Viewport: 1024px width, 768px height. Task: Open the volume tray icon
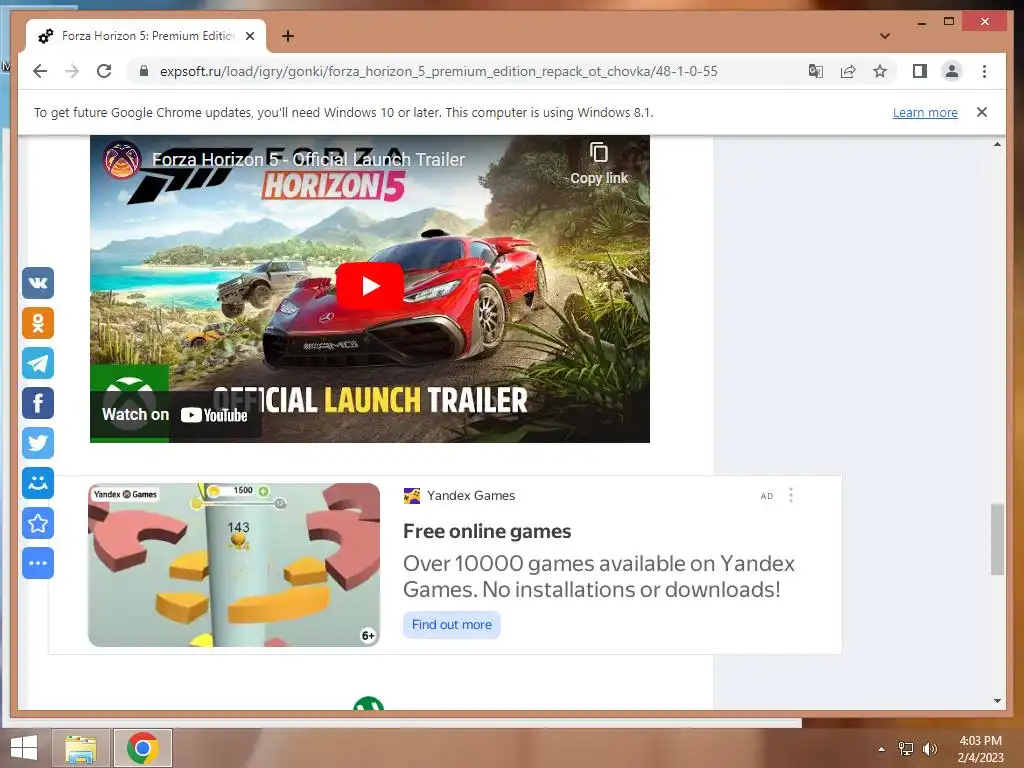point(929,748)
